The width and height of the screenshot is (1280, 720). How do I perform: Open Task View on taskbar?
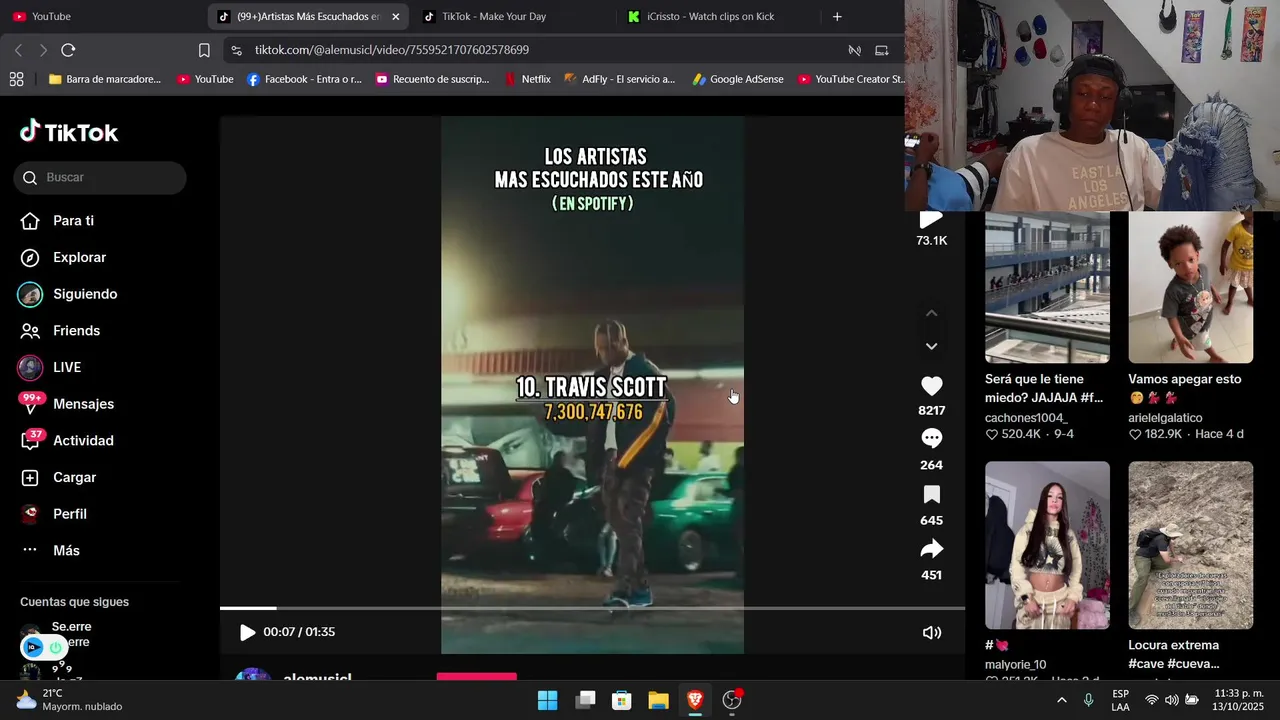pos(585,700)
